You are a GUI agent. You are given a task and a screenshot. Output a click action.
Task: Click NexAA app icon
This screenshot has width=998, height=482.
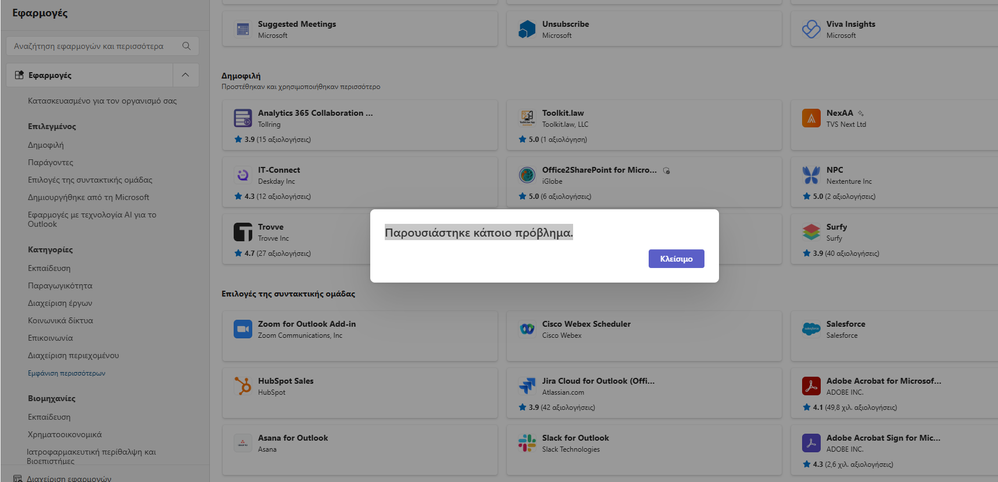point(811,118)
